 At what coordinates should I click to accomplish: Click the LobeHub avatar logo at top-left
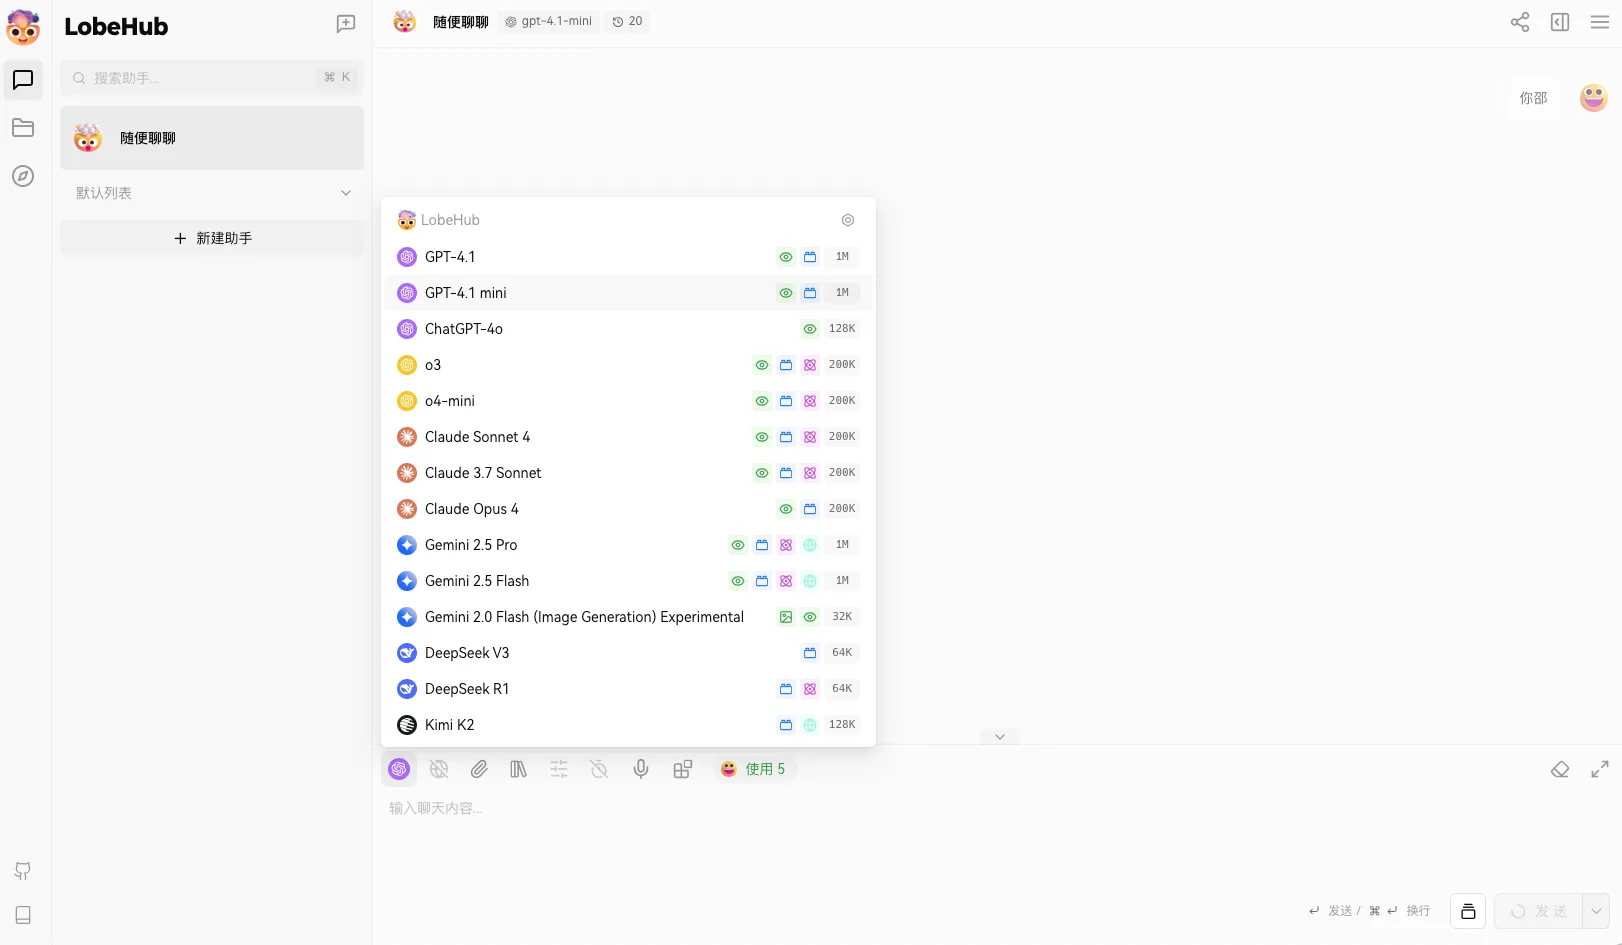pyautogui.click(x=23, y=27)
